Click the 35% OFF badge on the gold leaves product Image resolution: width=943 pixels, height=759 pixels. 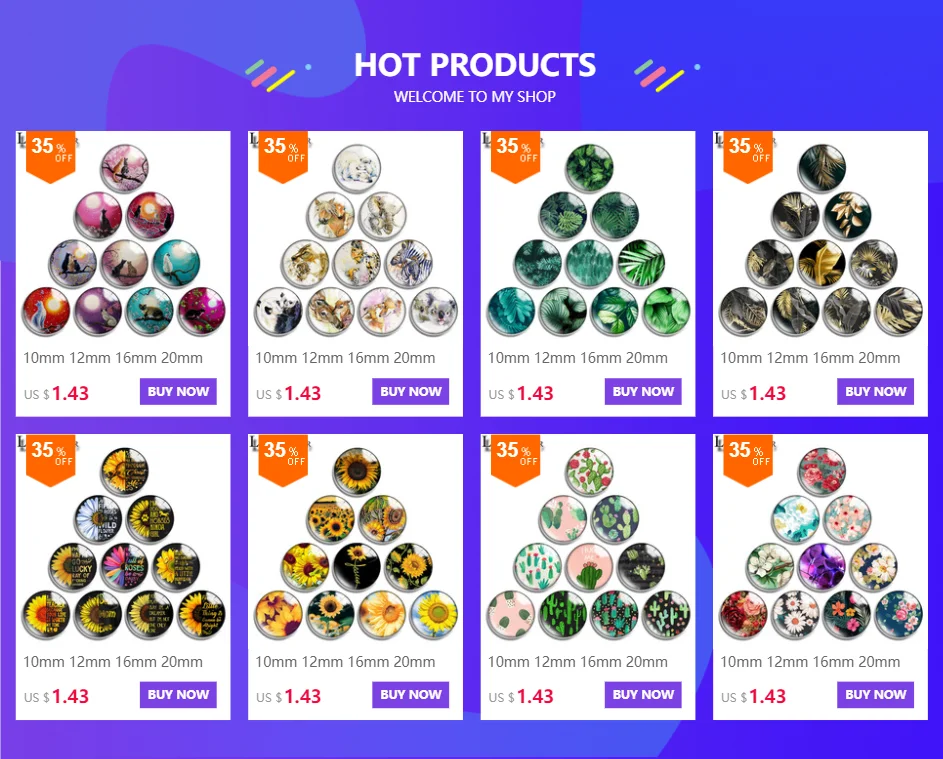click(748, 156)
